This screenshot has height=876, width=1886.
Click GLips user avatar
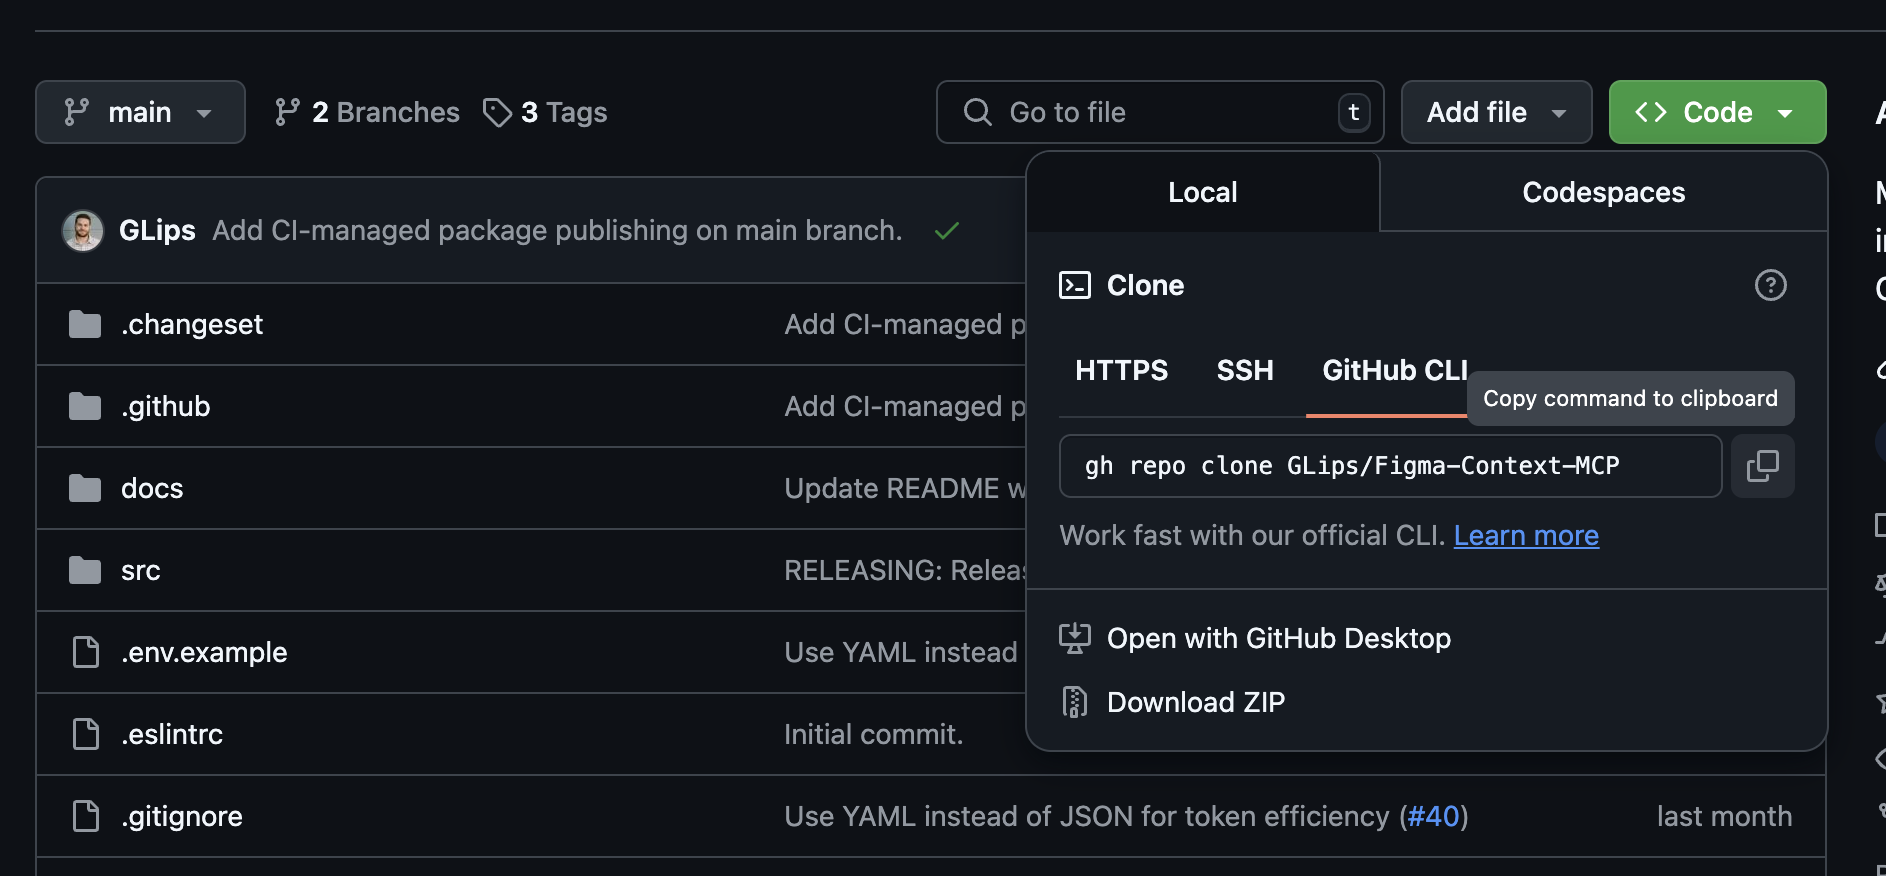(83, 231)
